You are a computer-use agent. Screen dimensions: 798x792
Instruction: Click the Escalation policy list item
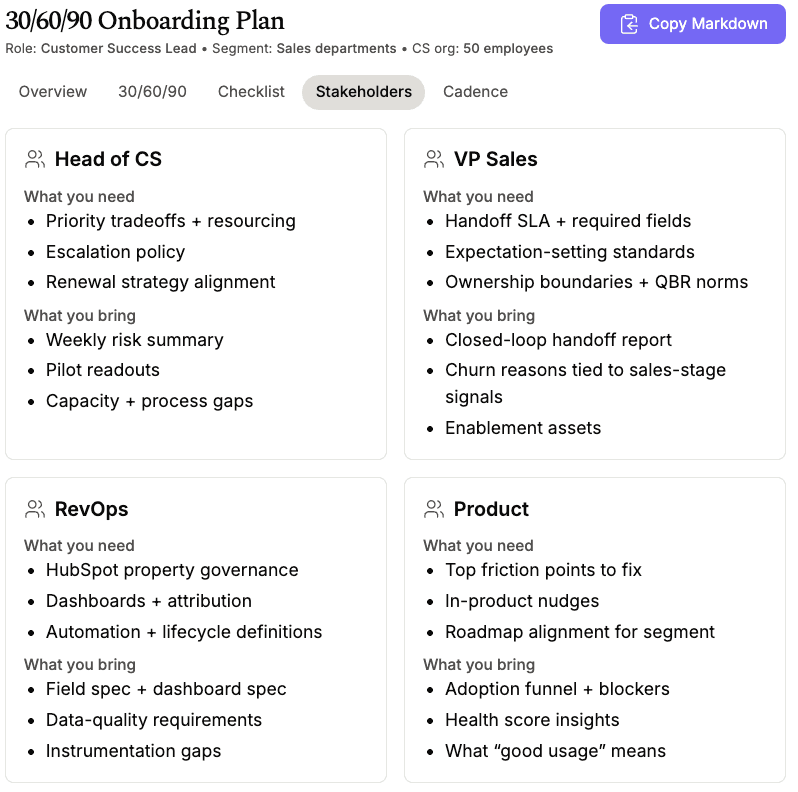pos(115,252)
